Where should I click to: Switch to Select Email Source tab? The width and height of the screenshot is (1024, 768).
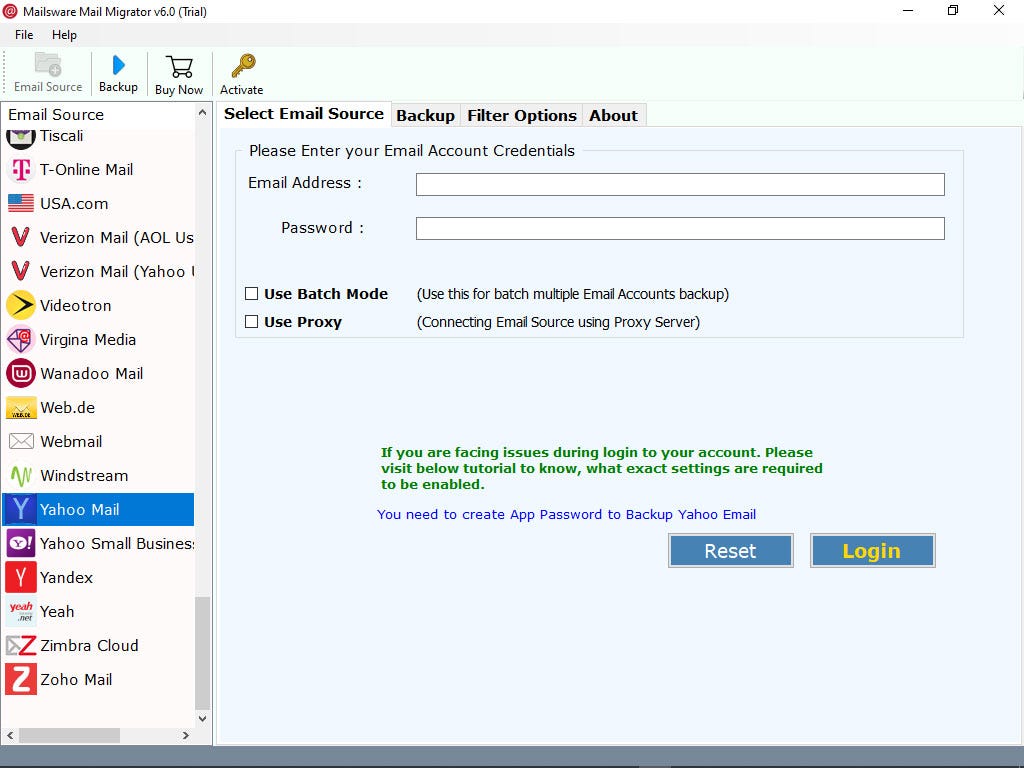point(304,114)
